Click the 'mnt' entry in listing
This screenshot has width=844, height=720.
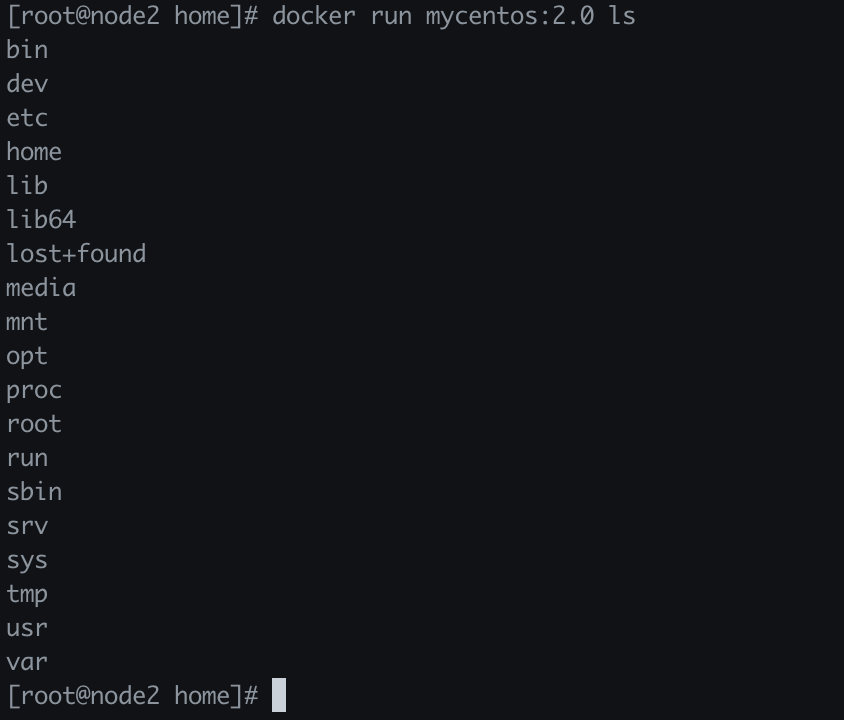pyautogui.click(x=27, y=322)
